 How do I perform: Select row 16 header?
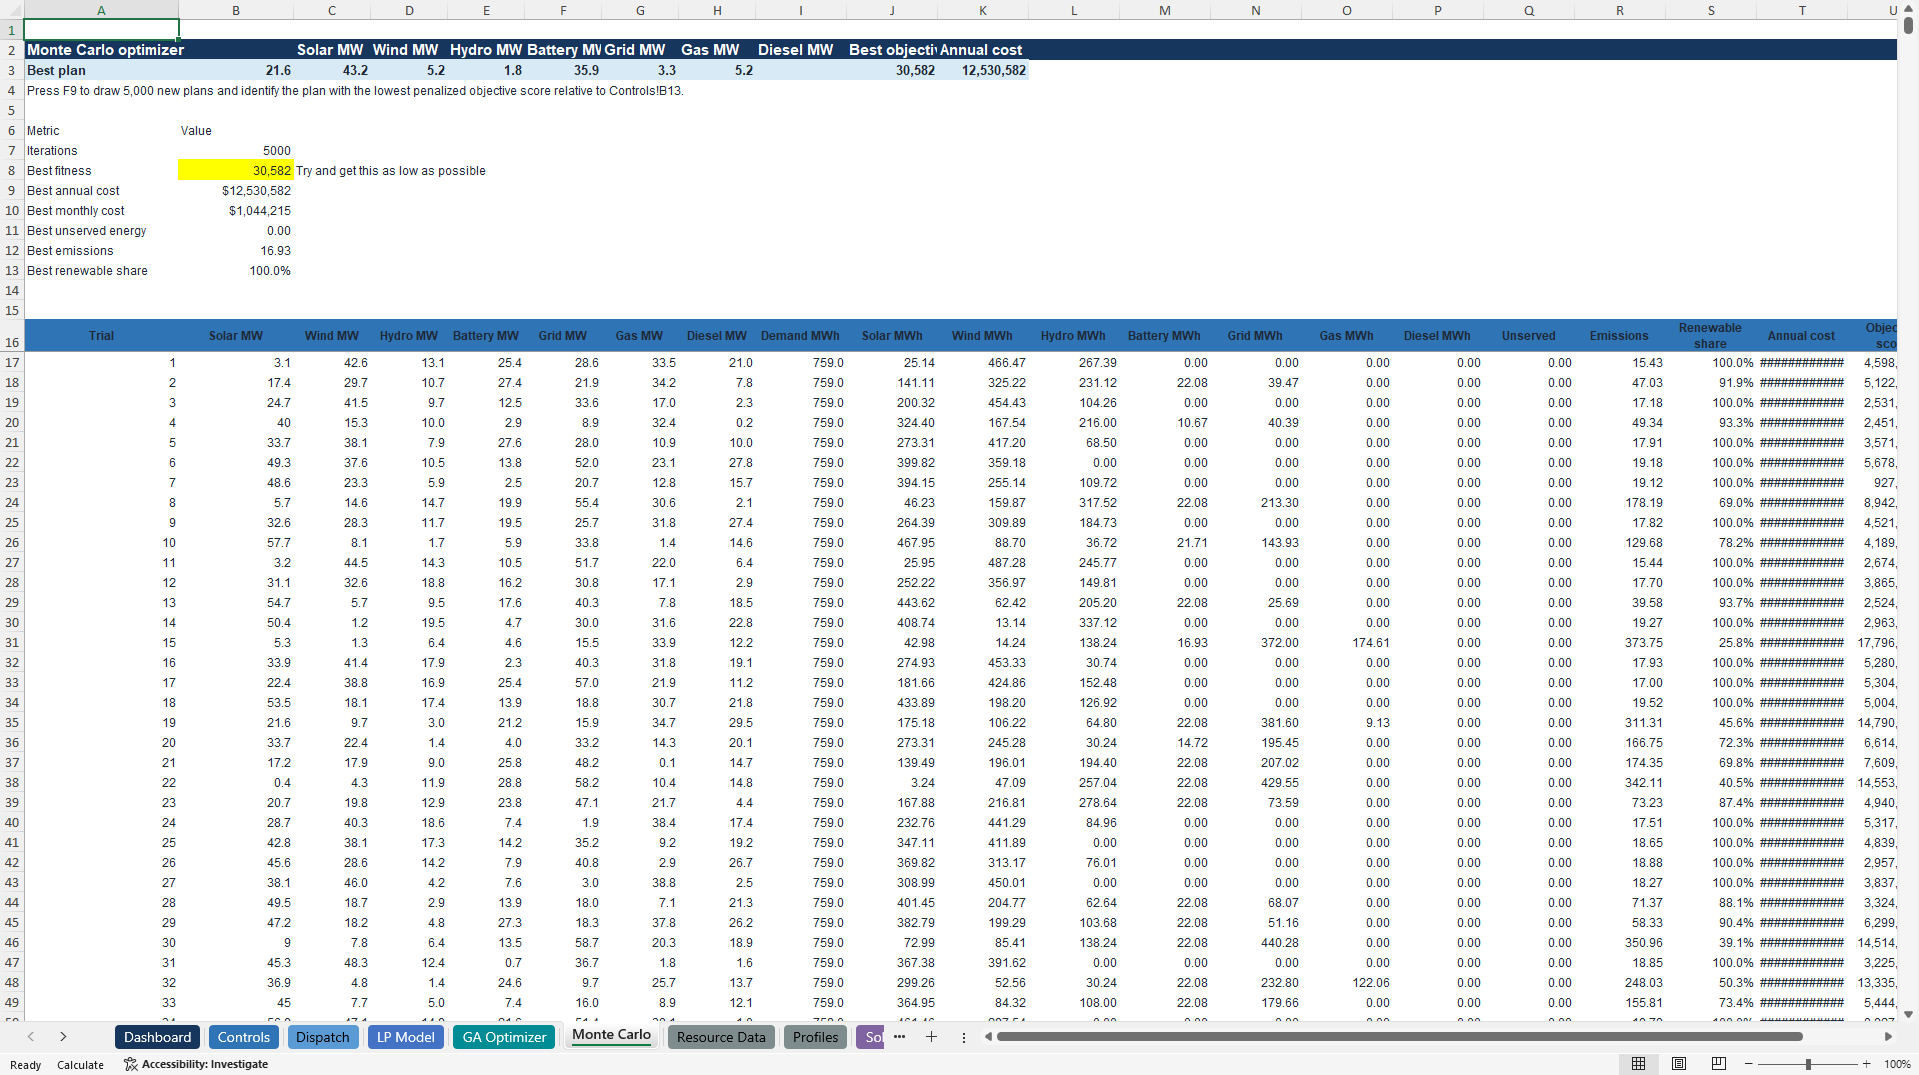point(12,336)
